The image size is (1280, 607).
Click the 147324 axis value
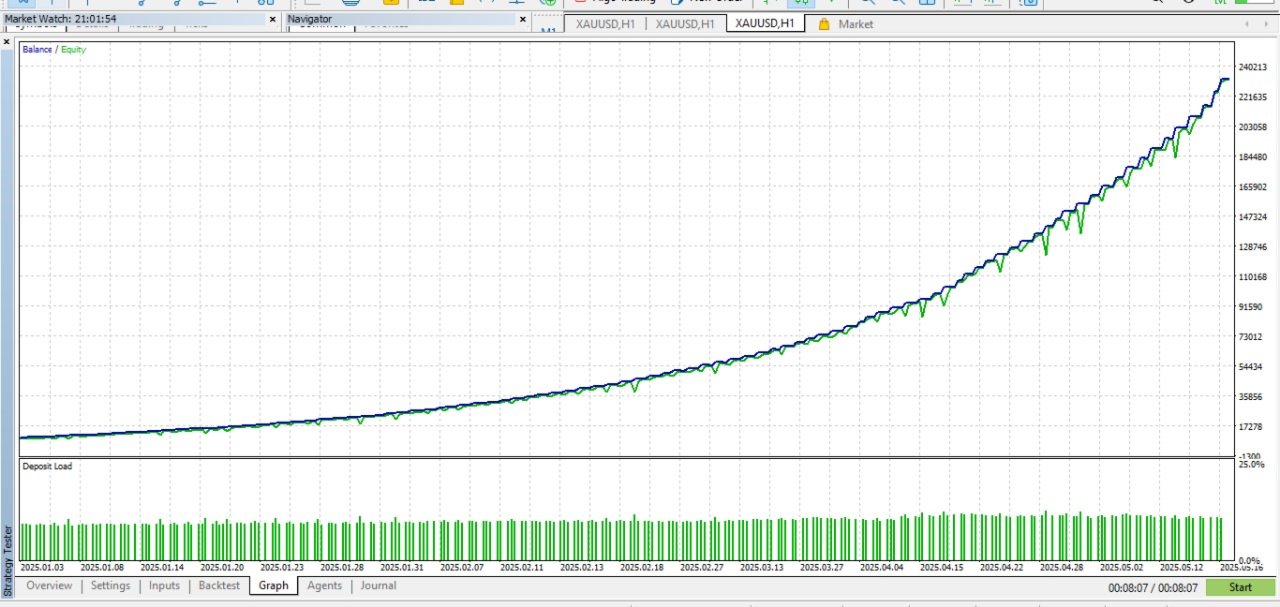click(1254, 217)
